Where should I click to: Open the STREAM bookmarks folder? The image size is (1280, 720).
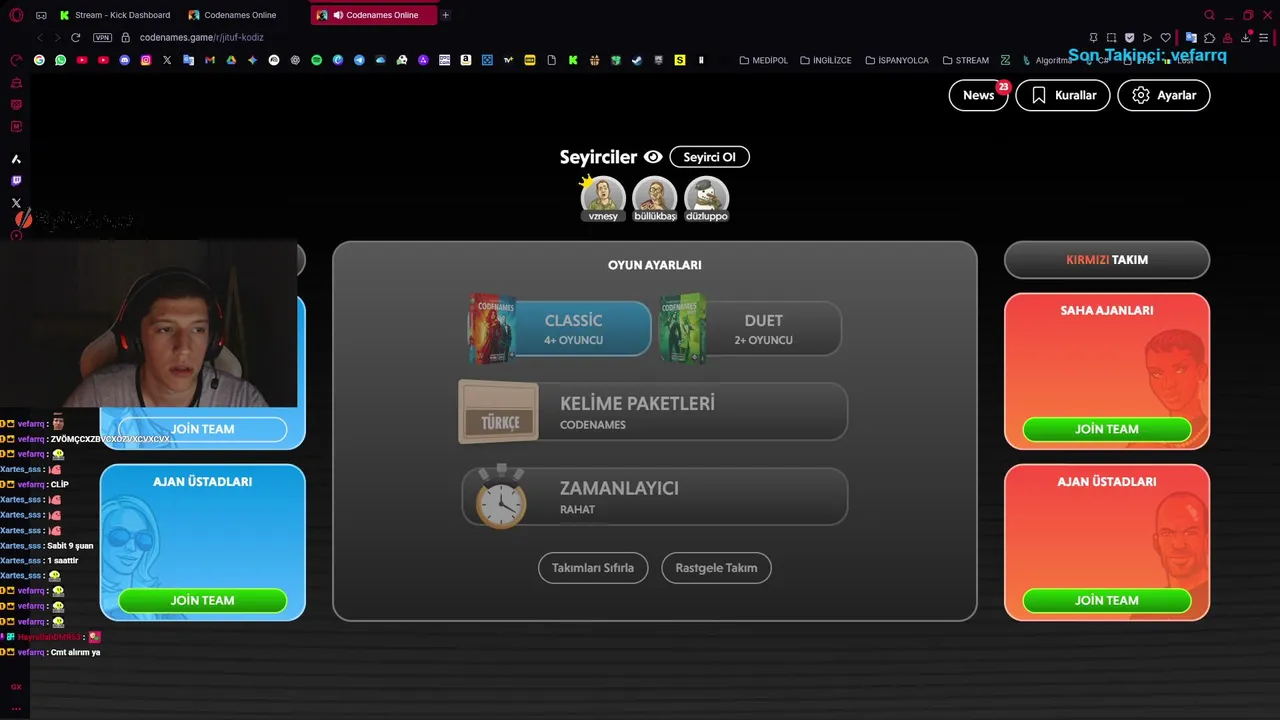tap(965, 60)
